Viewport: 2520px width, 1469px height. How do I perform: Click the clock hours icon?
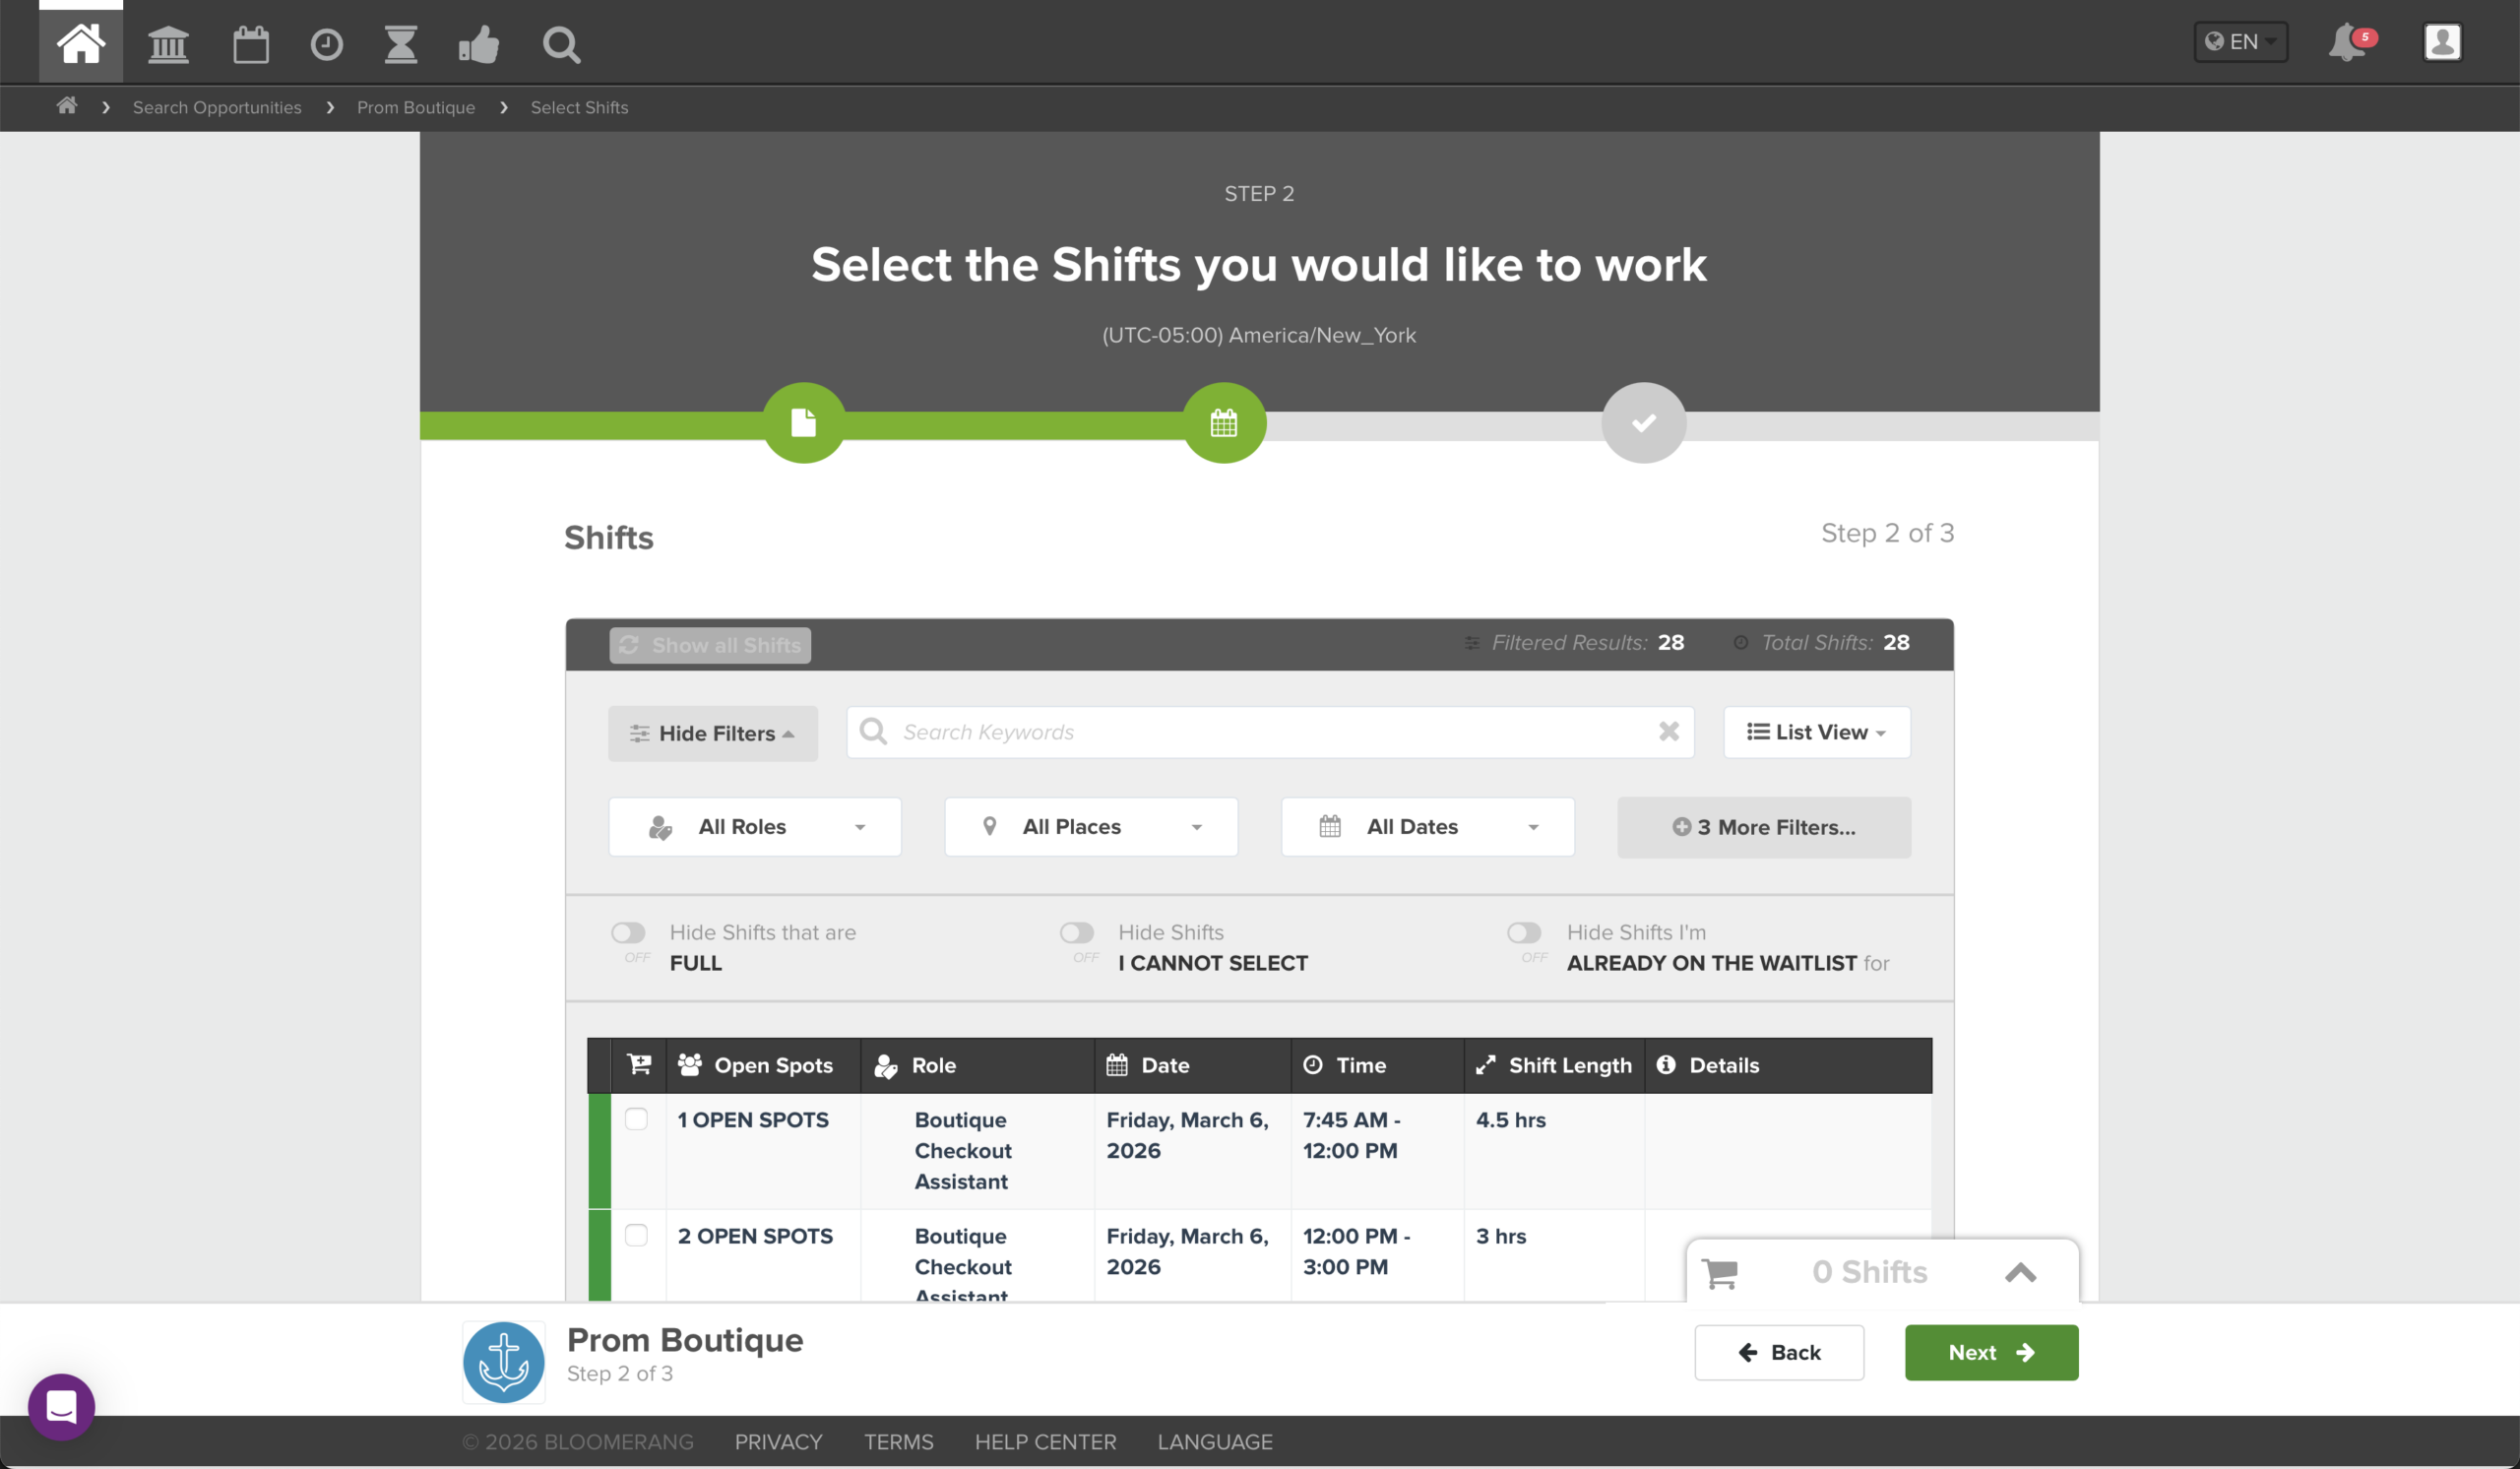326,44
